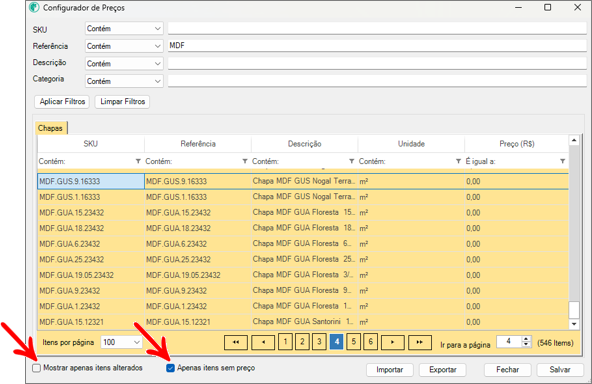Screen dimensions: 592x384
Task: Open the Referência condition dropdown
Action: click(124, 46)
